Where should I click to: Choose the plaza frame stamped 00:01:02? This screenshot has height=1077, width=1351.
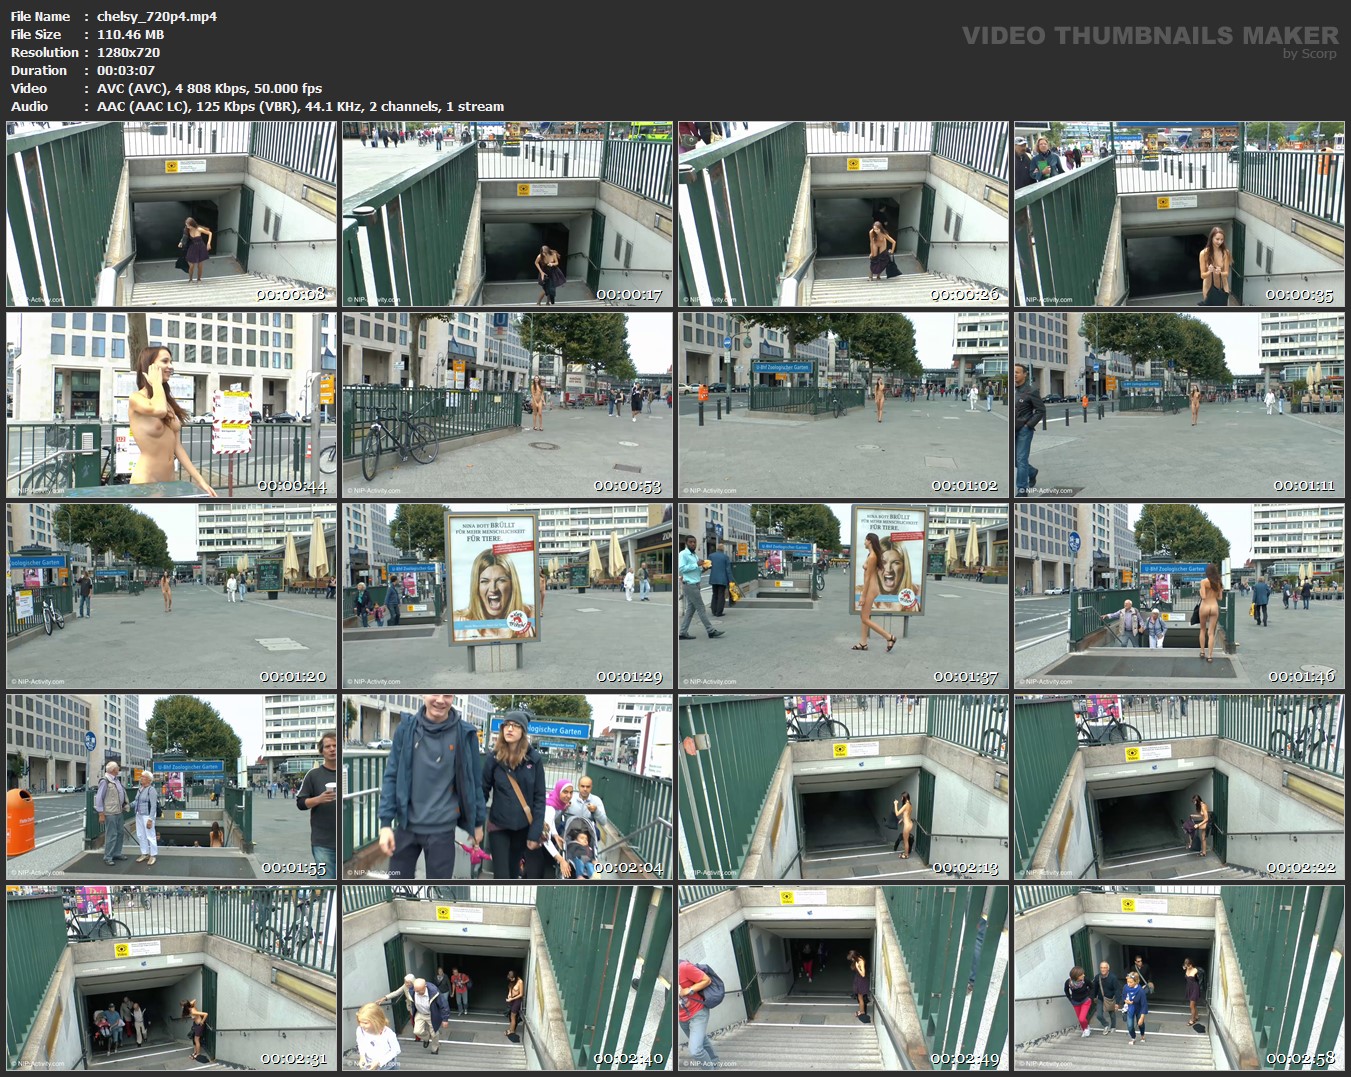tap(844, 405)
